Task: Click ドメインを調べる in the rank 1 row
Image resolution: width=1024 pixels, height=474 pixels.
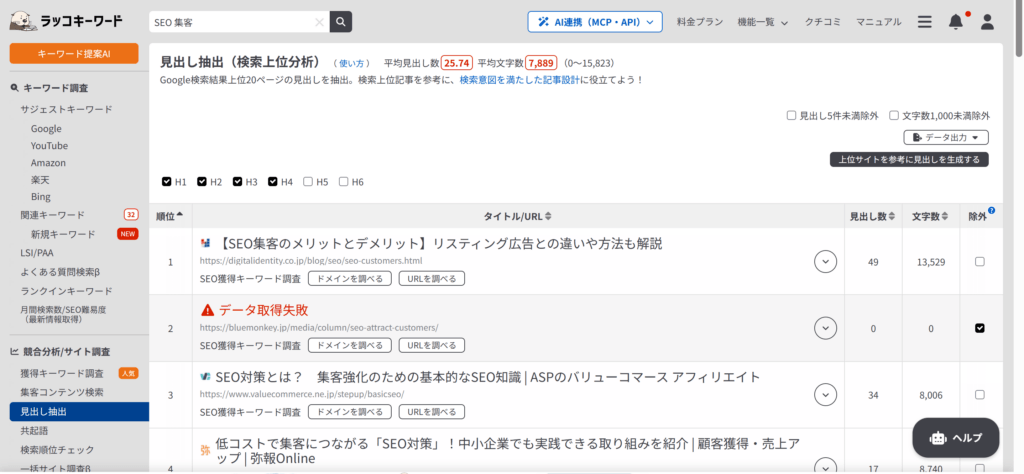Action: (349, 279)
